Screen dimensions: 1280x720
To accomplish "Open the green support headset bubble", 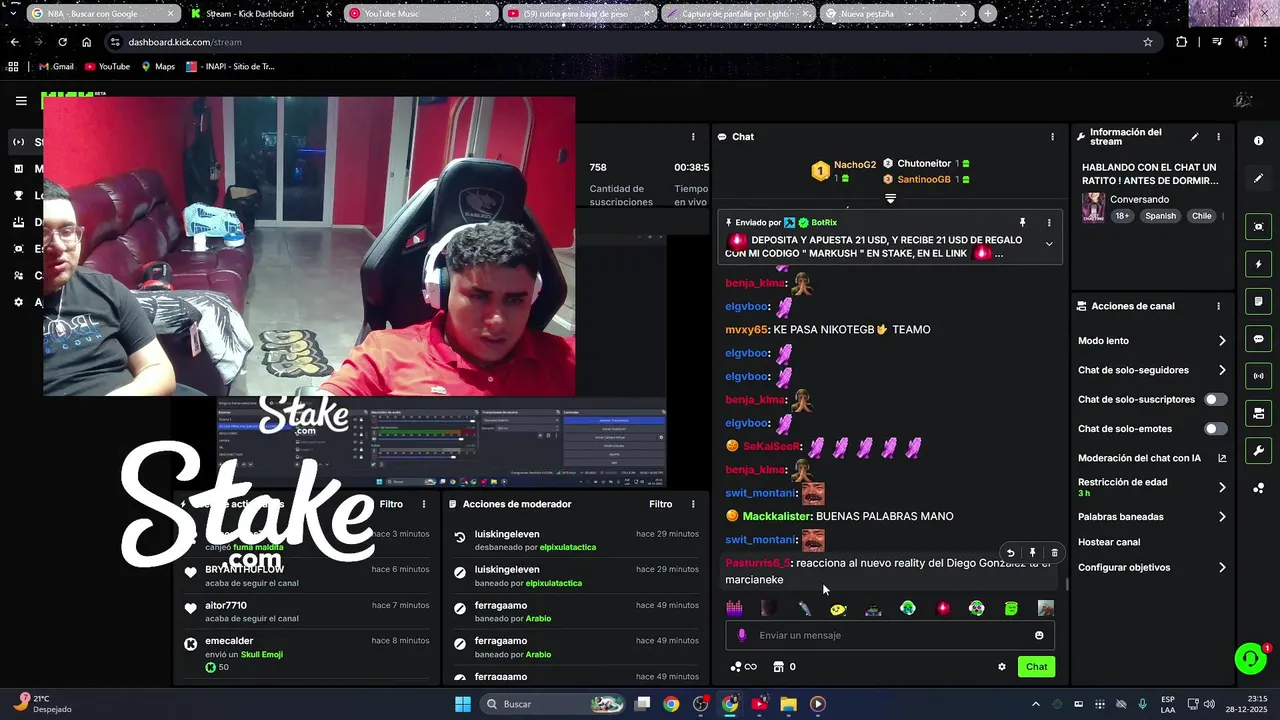I will click(x=1250, y=658).
